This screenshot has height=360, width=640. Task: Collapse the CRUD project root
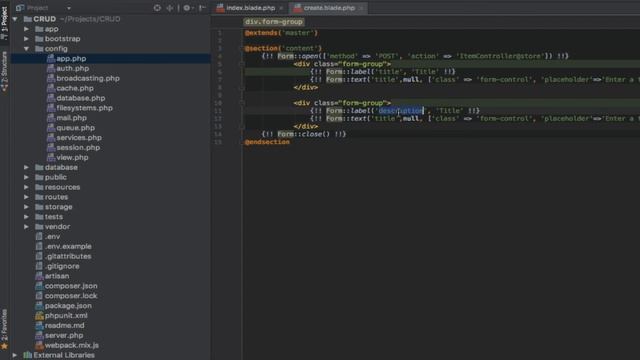coord(15,19)
